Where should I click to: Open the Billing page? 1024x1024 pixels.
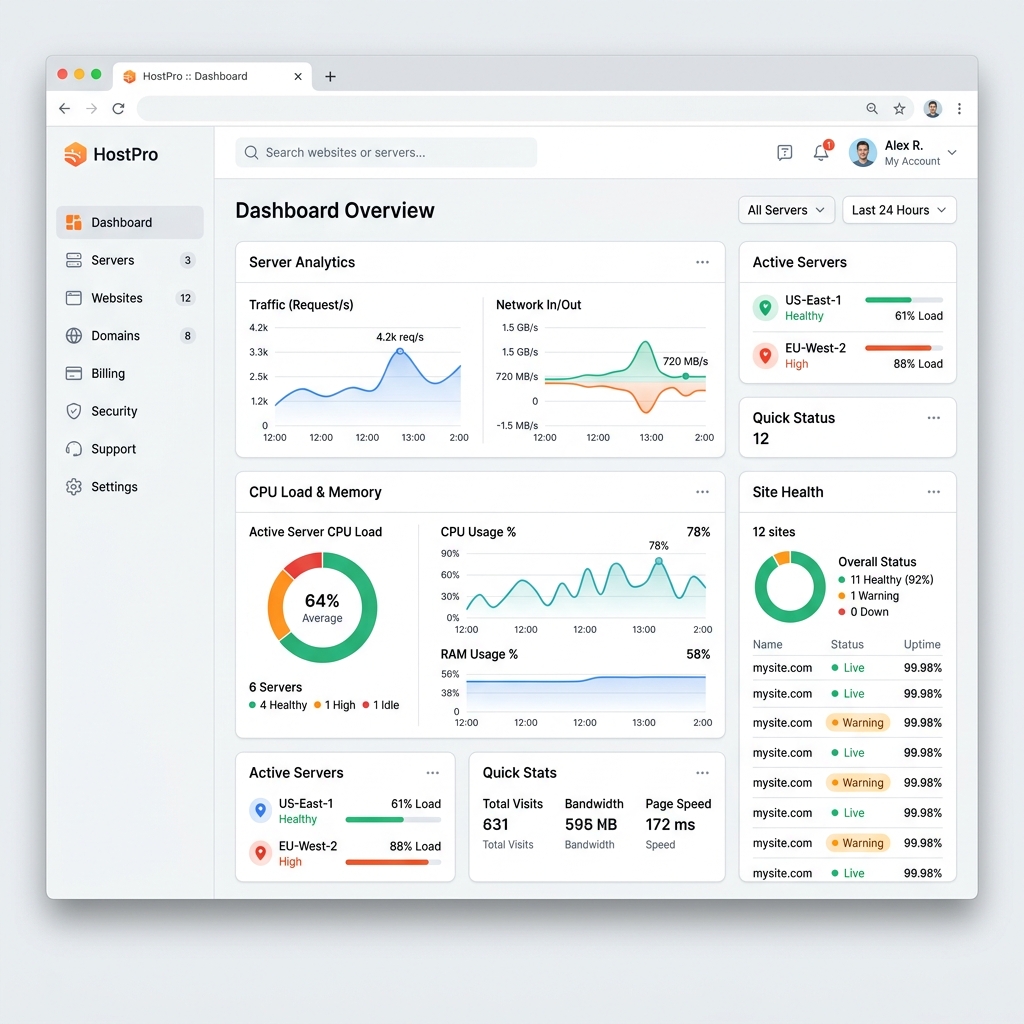(x=130, y=374)
